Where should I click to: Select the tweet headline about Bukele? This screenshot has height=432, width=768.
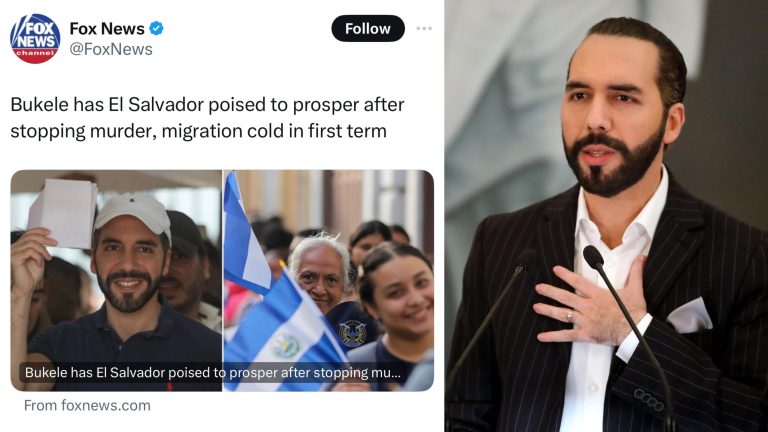point(207,118)
